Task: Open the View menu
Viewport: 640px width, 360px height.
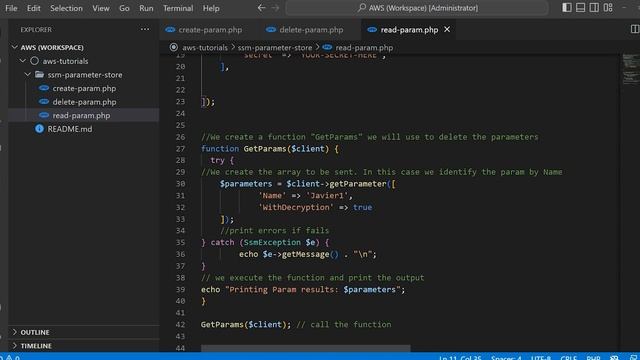Action: point(100,8)
